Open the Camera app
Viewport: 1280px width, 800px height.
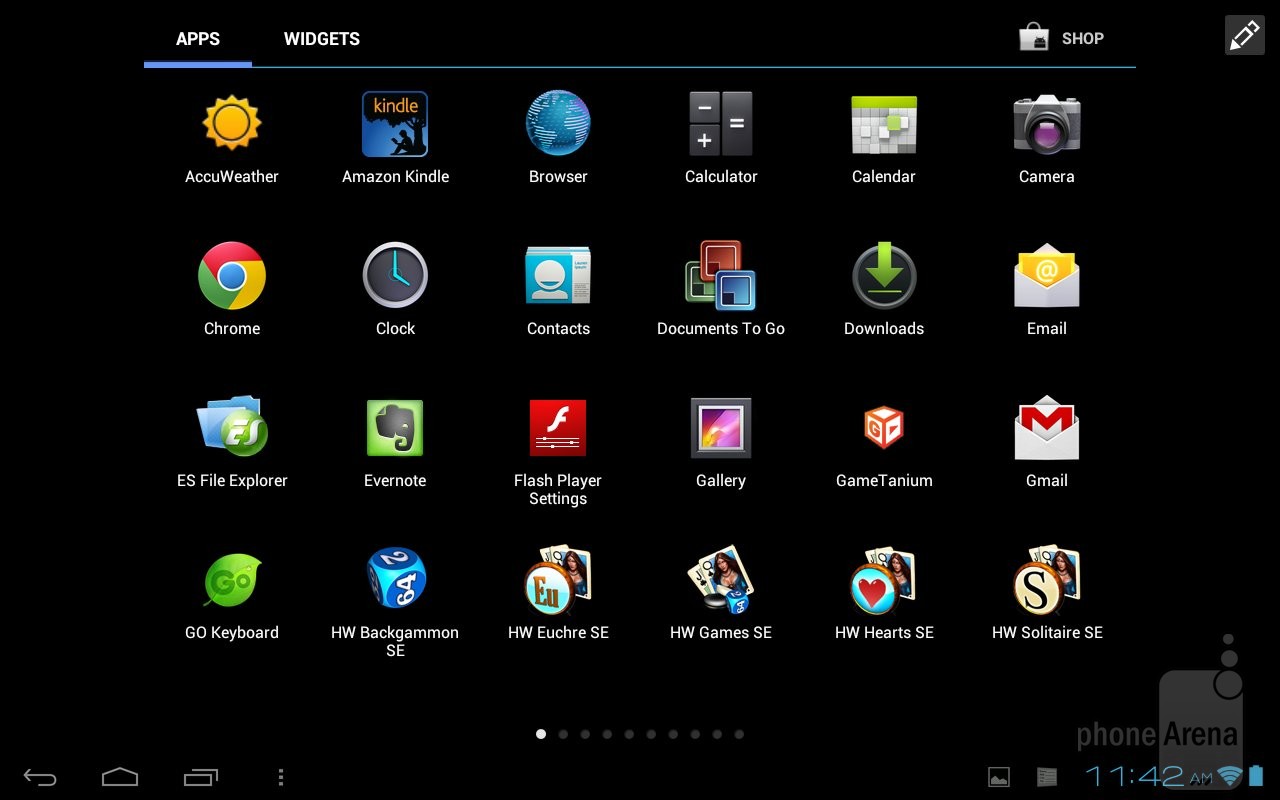pos(1047,125)
